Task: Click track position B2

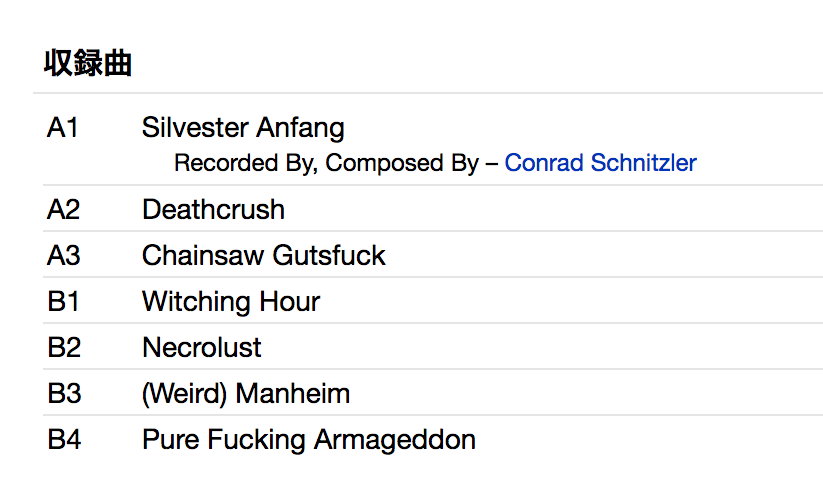Action: coord(63,347)
